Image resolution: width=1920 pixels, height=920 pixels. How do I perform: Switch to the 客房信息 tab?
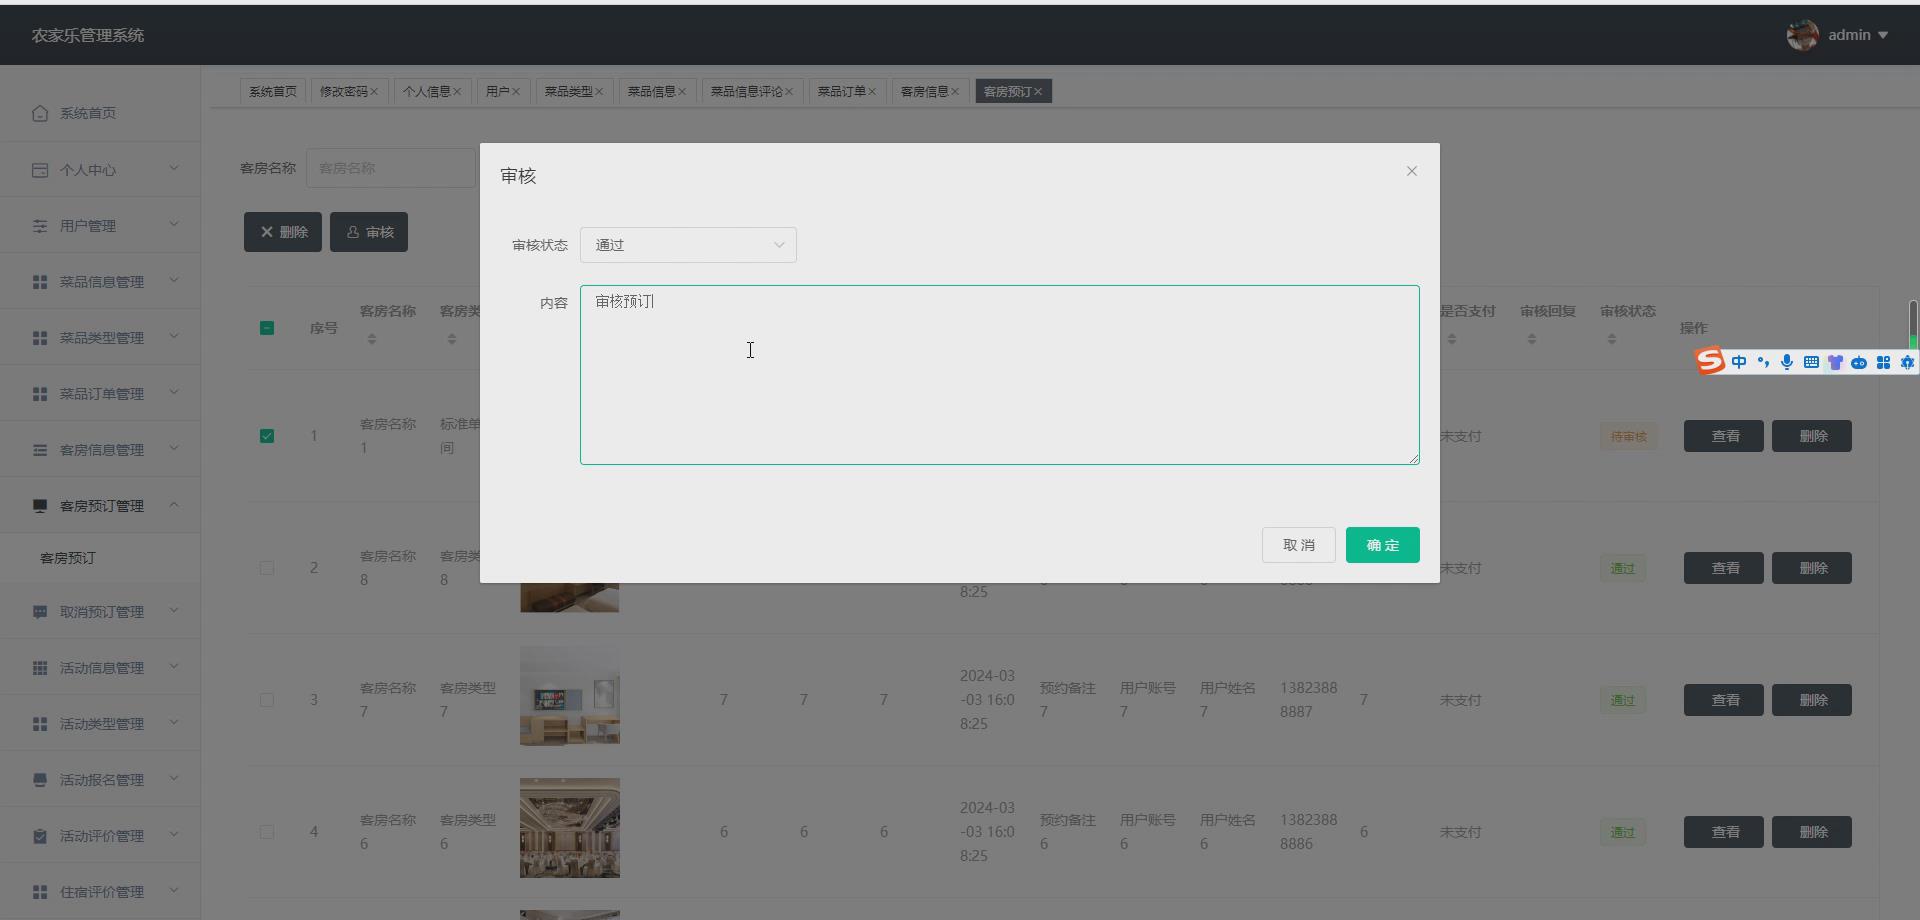tap(923, 92)
